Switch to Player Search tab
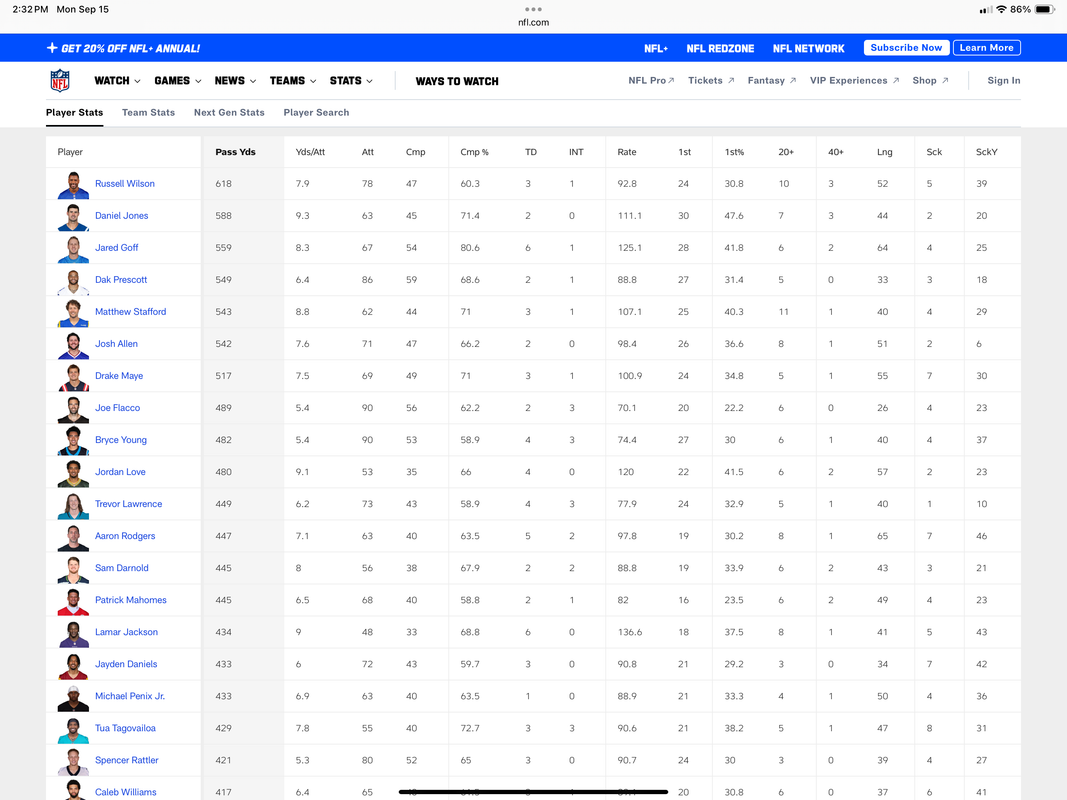Viewport: 1067px width, 800px height. pyautogui.click(x=316, y=112)
